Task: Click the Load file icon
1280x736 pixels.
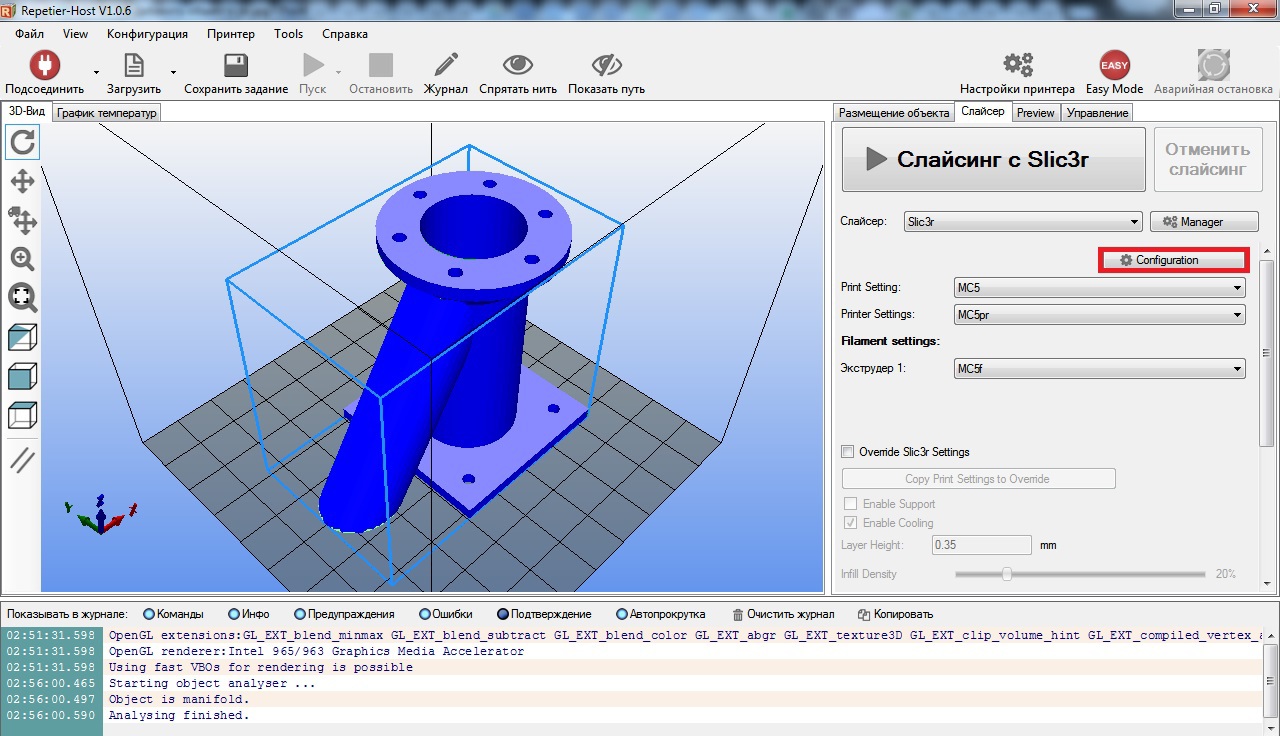Action: point(133,66)
